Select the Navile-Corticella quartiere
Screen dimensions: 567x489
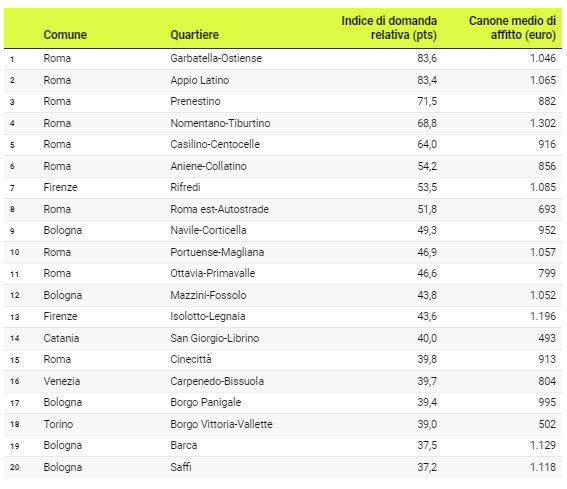[x=208, y=230]
